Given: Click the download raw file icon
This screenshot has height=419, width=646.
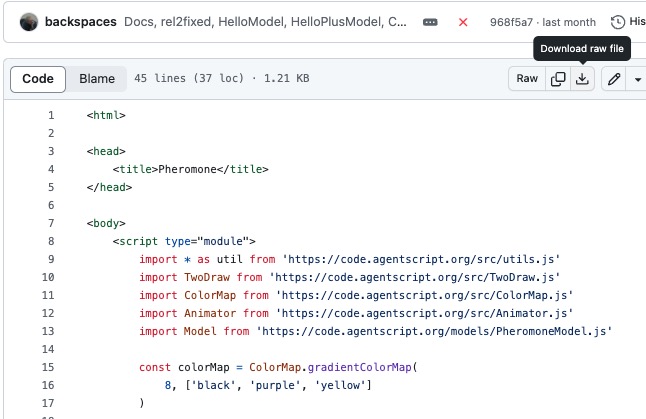Looking at the screenshot, I should 582,79.
